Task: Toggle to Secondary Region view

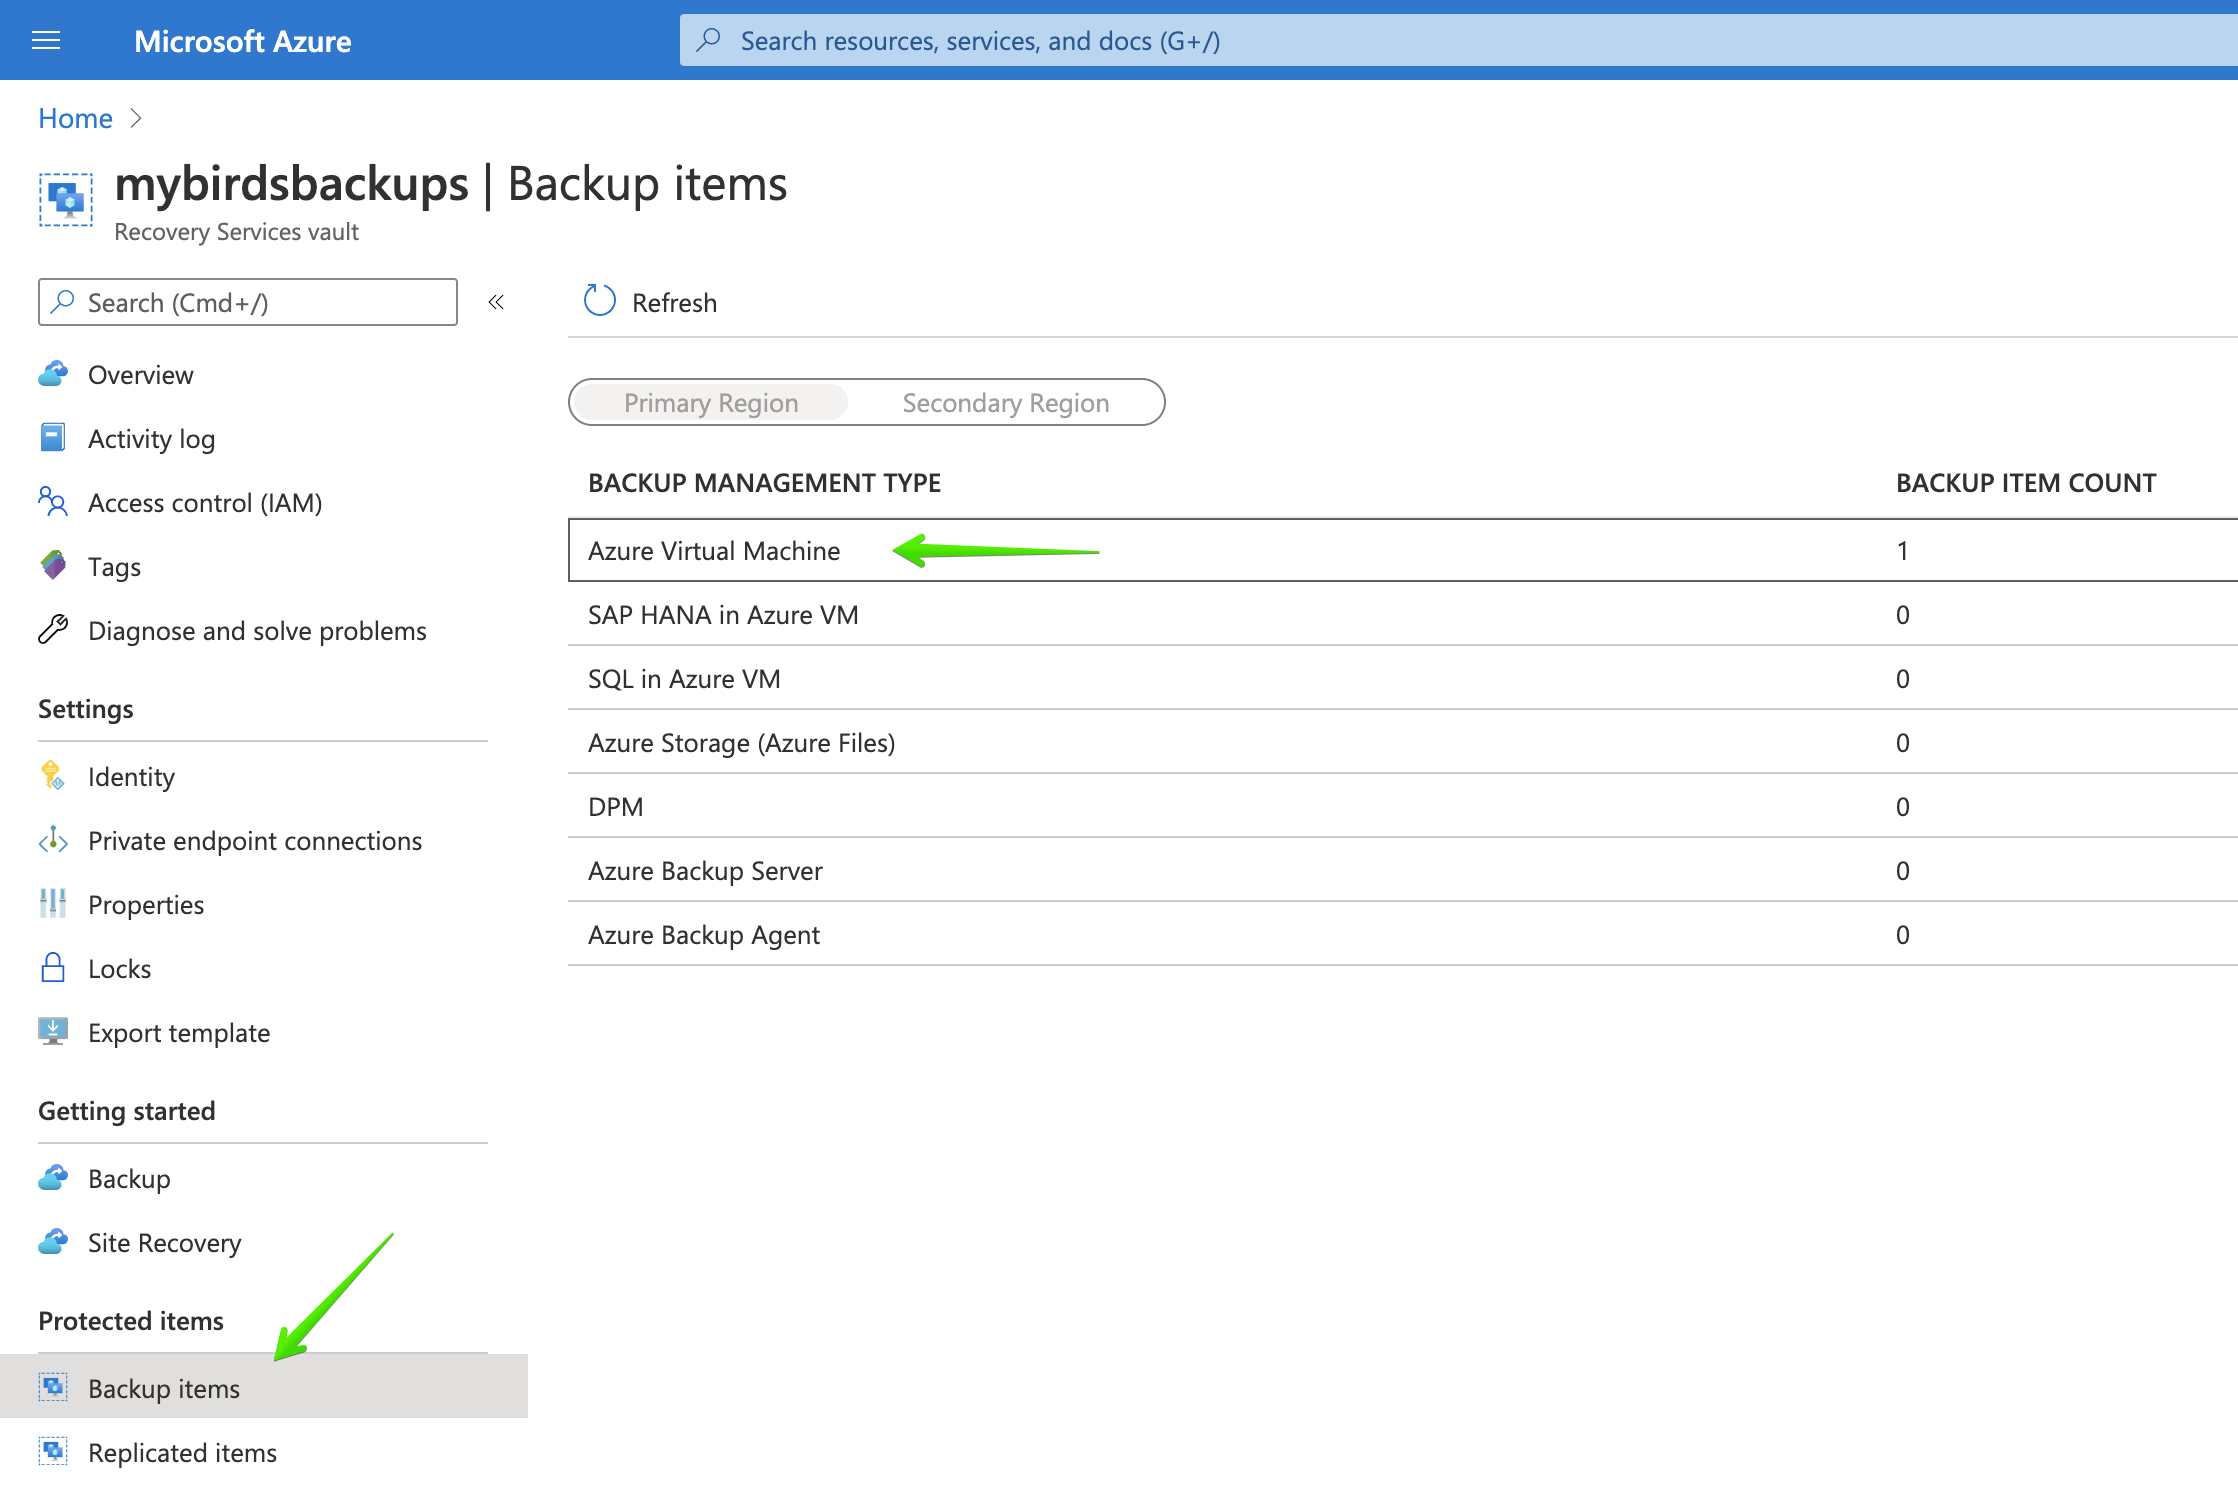Action: 1002,402
